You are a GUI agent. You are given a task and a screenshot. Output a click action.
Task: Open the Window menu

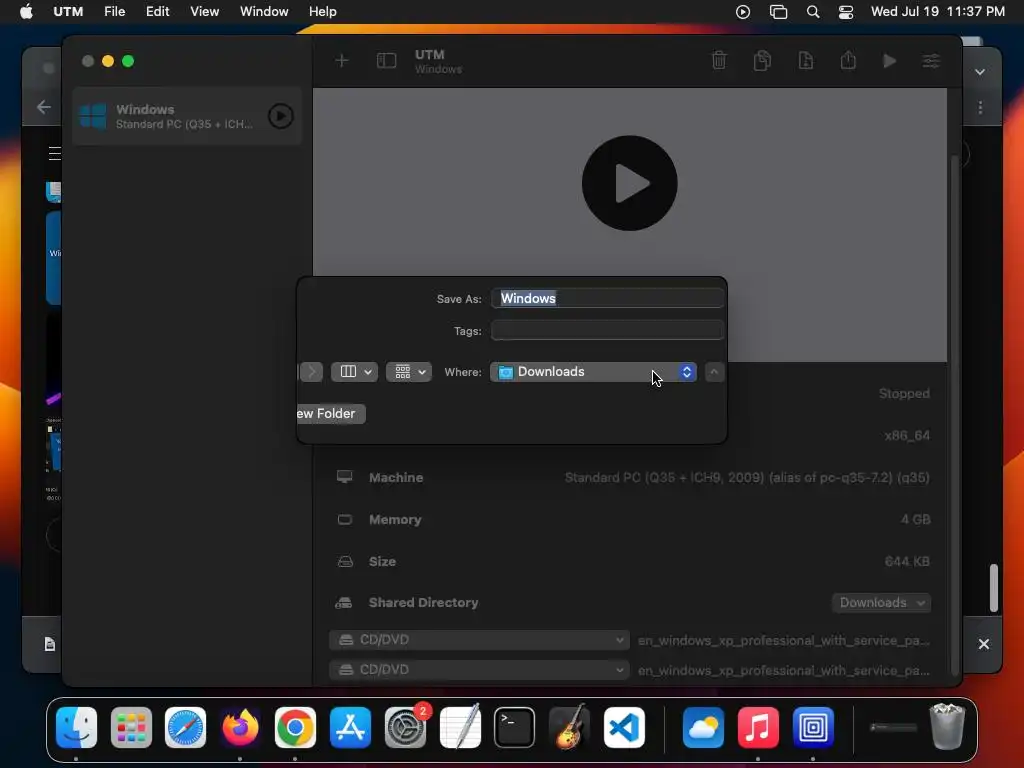pyautogui.click(x=264, y=12)
